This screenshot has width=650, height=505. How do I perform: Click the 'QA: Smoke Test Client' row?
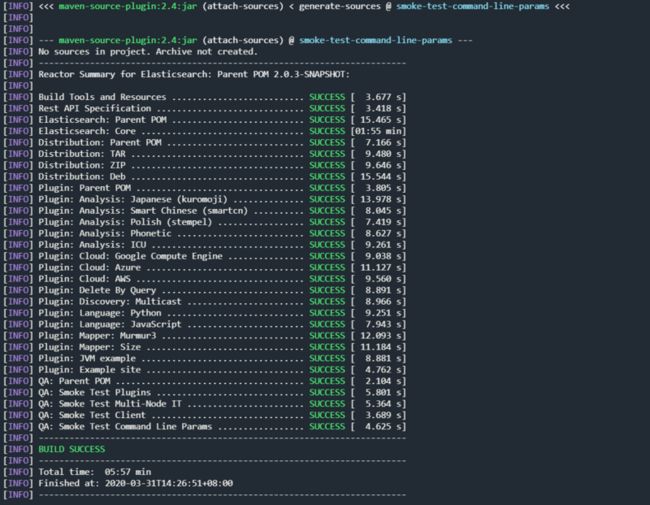point(204,415)
